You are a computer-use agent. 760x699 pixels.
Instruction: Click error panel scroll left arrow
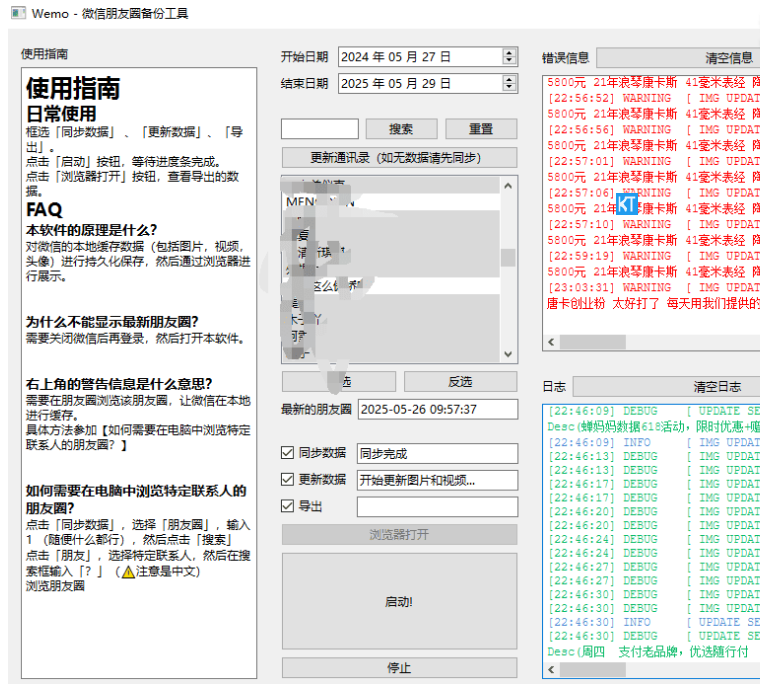tap(551, 342)
